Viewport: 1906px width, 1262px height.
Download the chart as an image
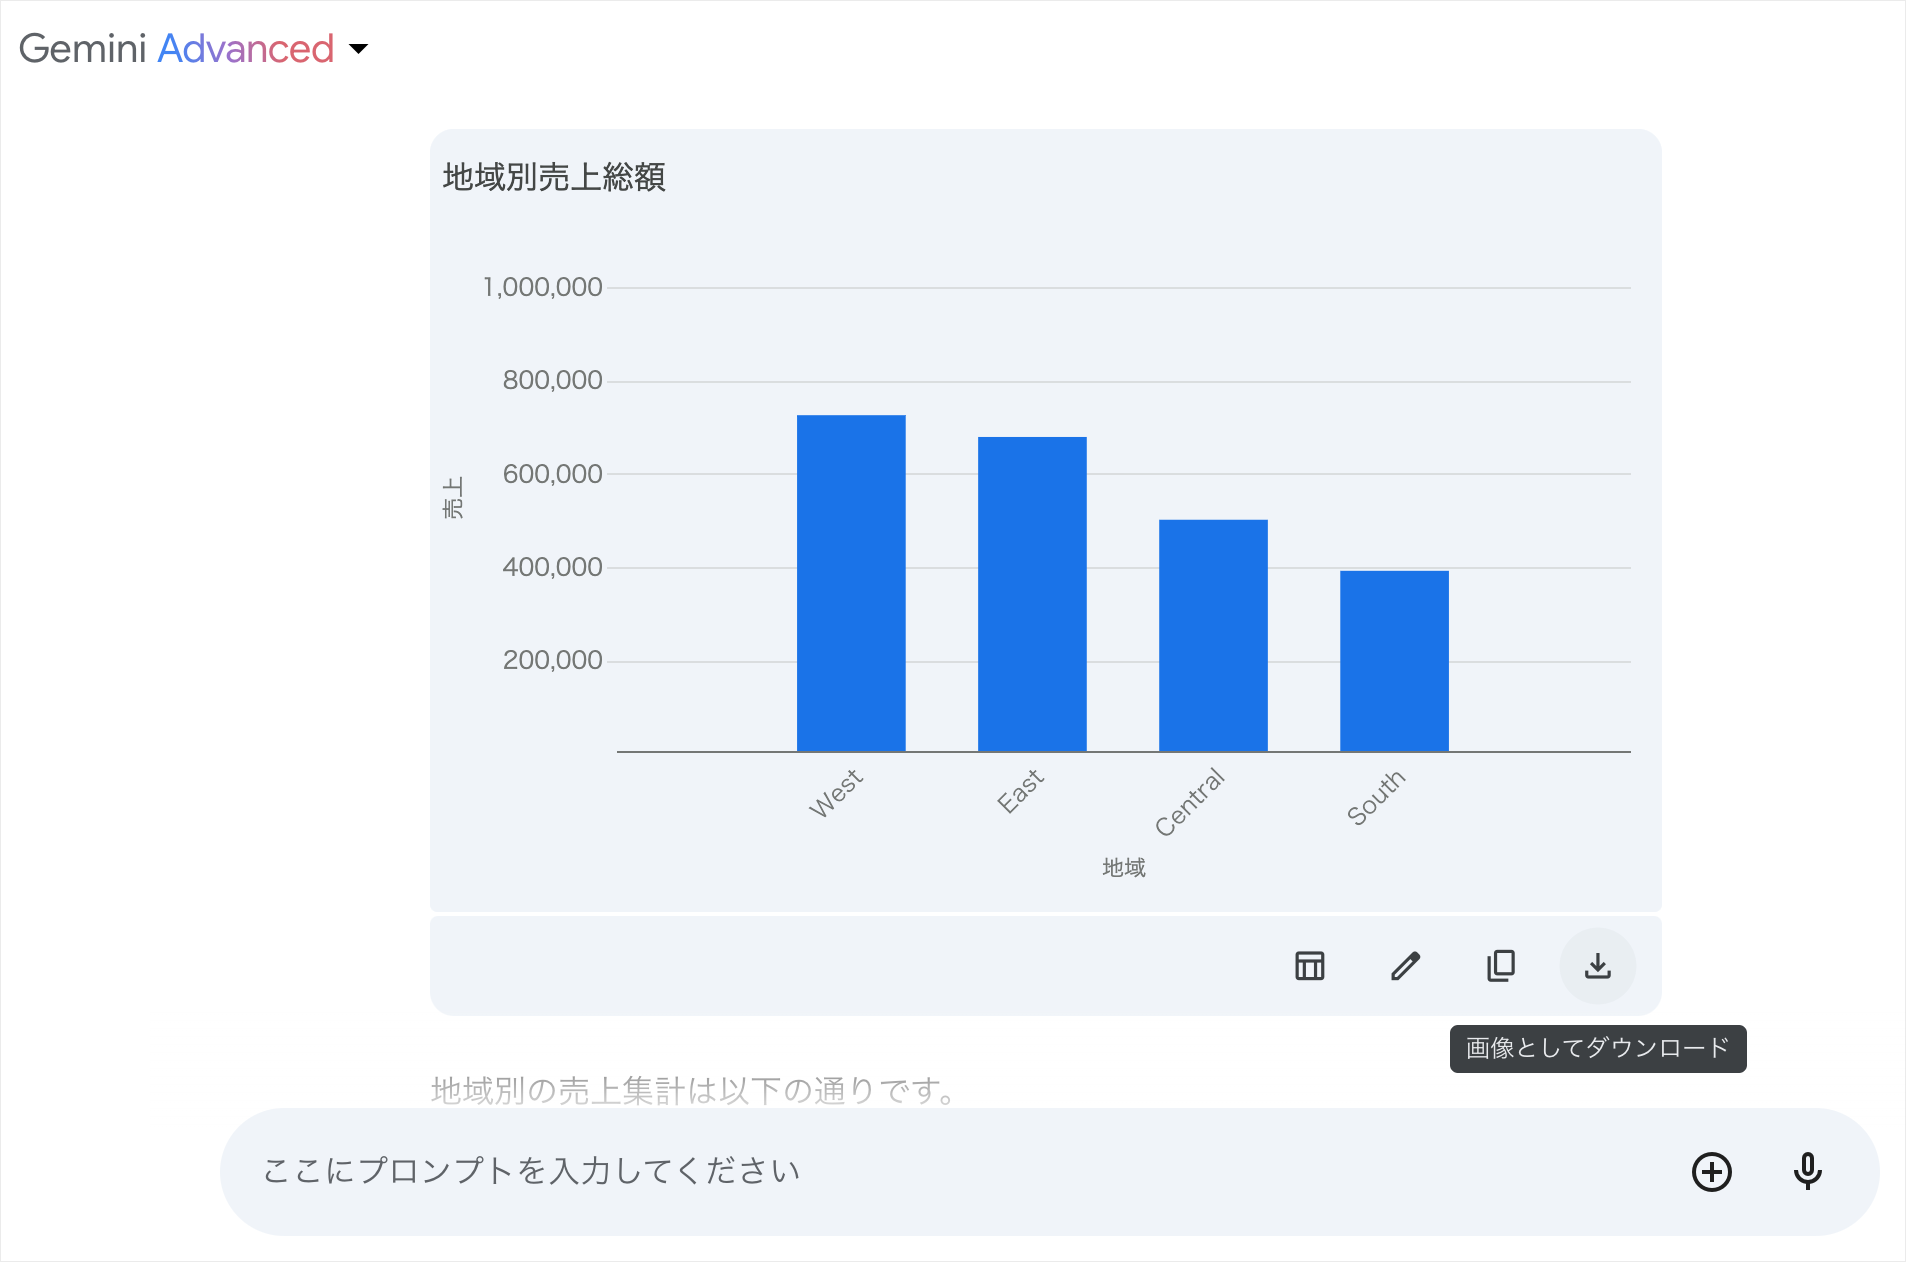pyautogui.click(x=1597, y=966)
